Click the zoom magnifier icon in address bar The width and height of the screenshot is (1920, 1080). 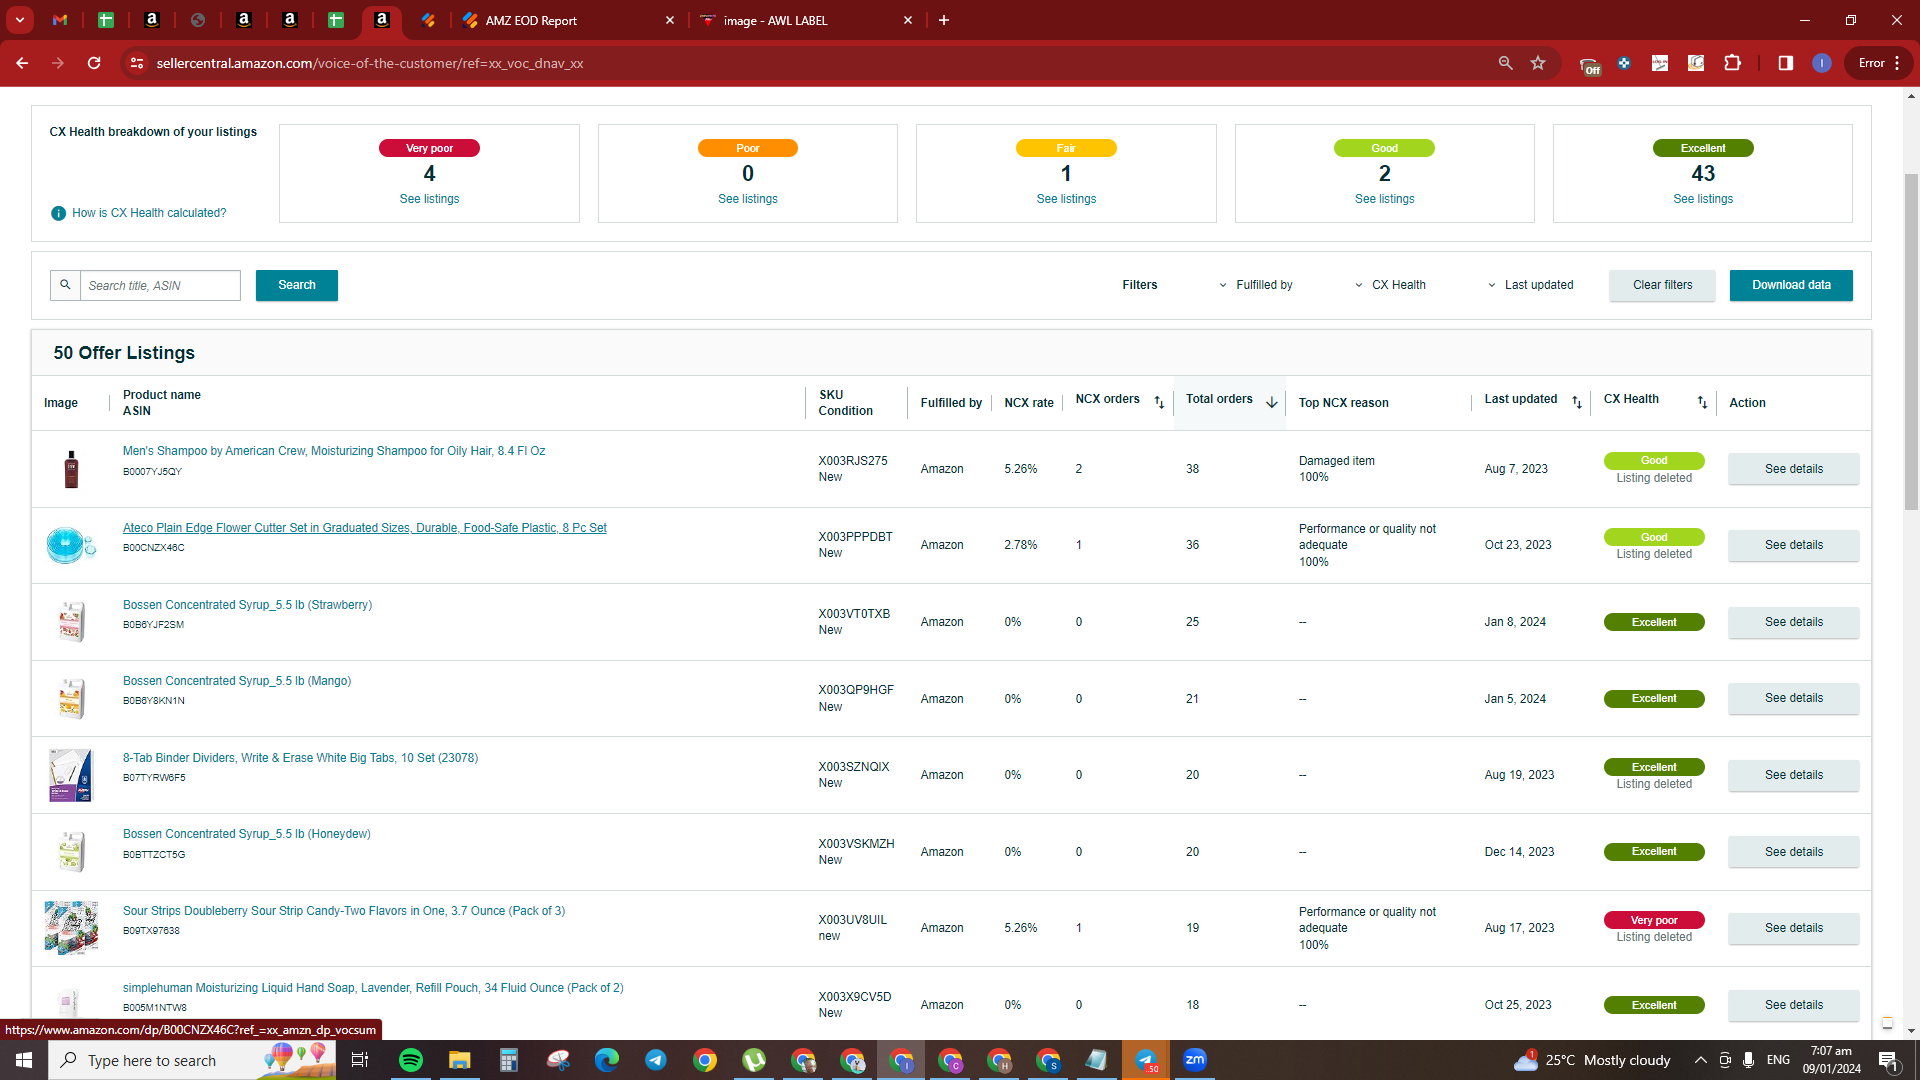coord(1505,63)
